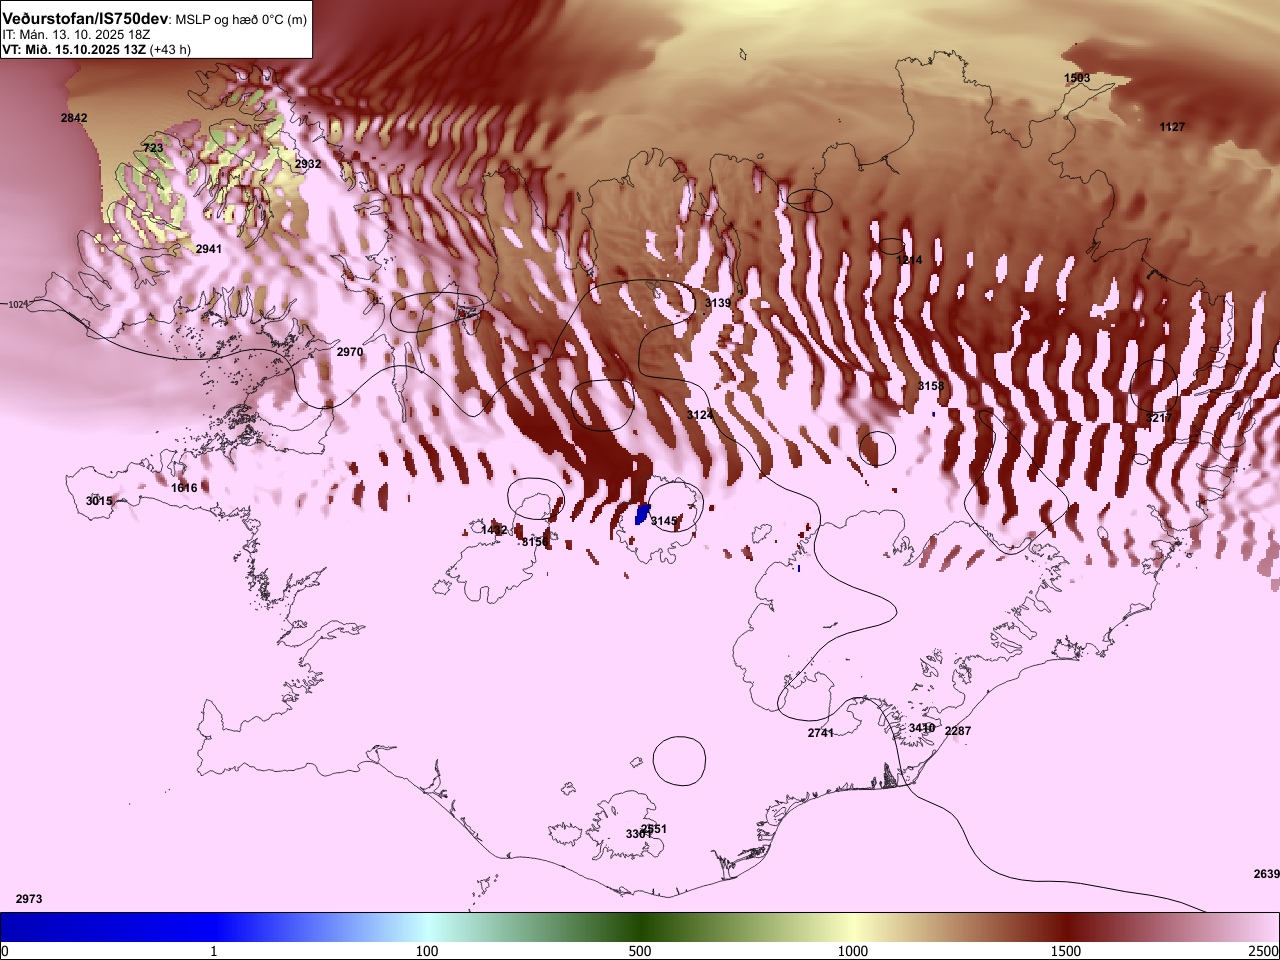The image size is (1280, 960).
Task: Click the map value 1214
Action: (909, 260)
